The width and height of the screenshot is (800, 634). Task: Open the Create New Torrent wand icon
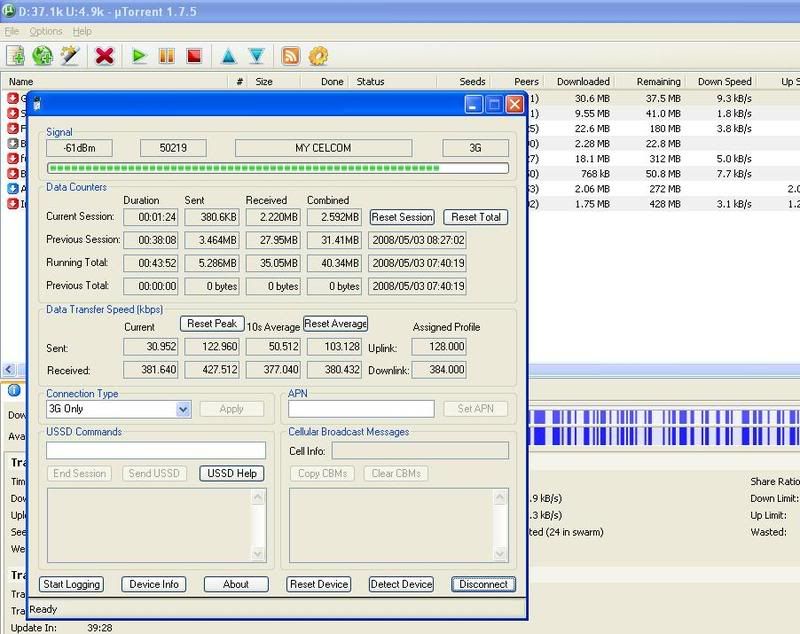click(x=70, y=56)
